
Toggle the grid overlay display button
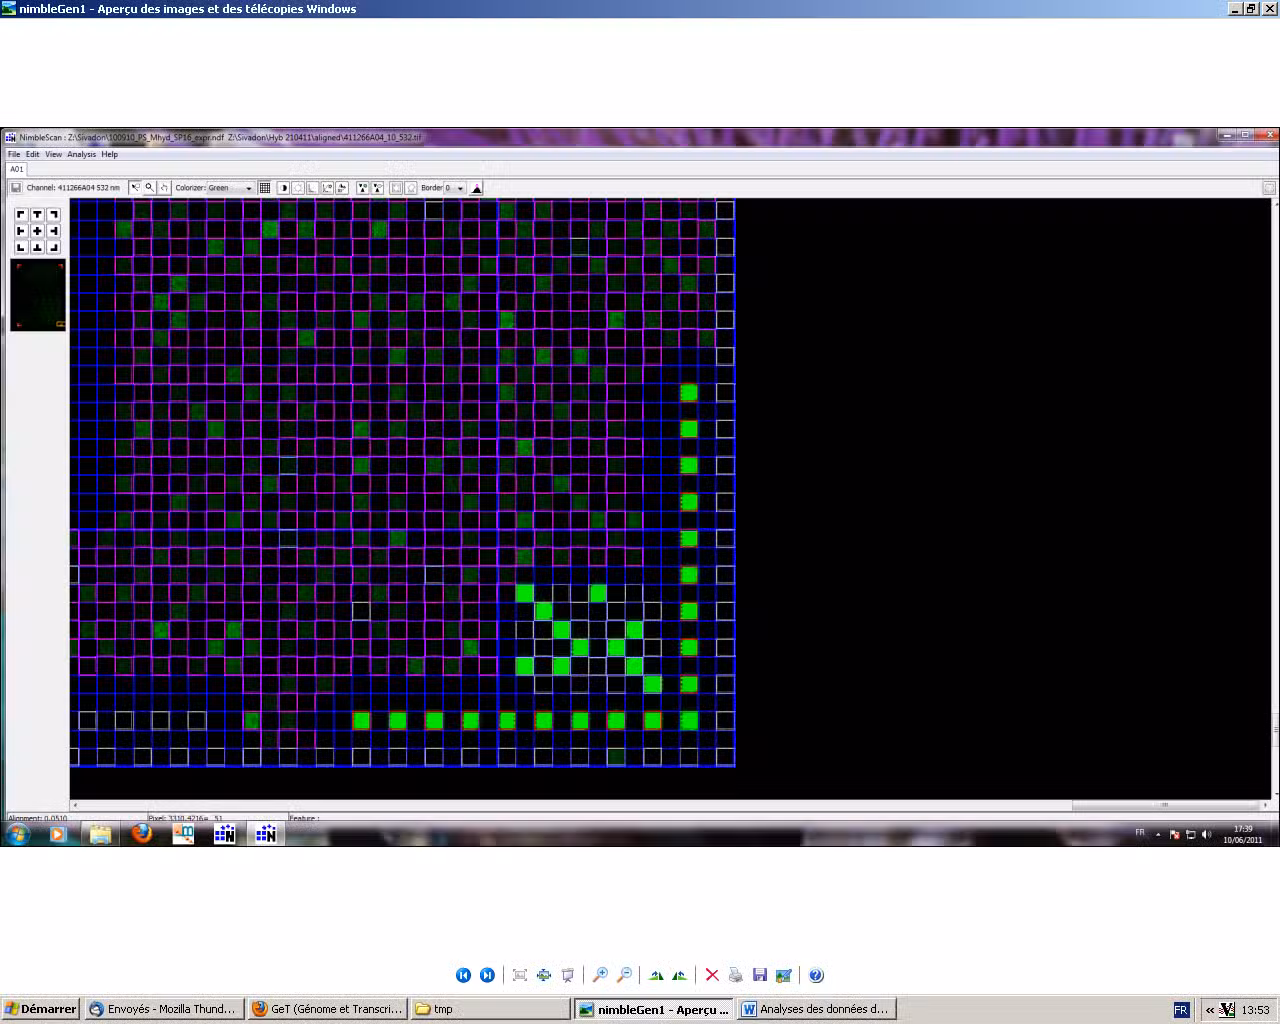(265, 188)
